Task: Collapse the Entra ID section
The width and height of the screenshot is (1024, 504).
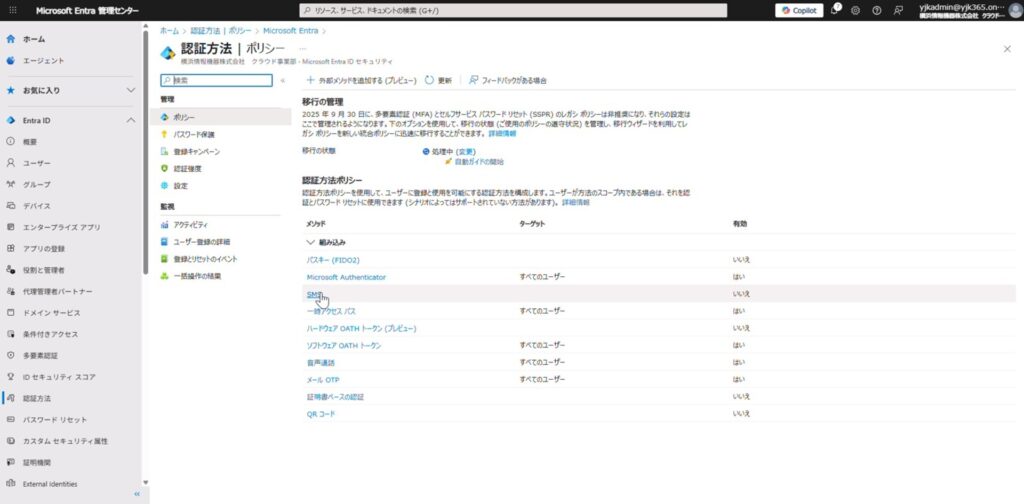Action: click(x=130, y=121)
